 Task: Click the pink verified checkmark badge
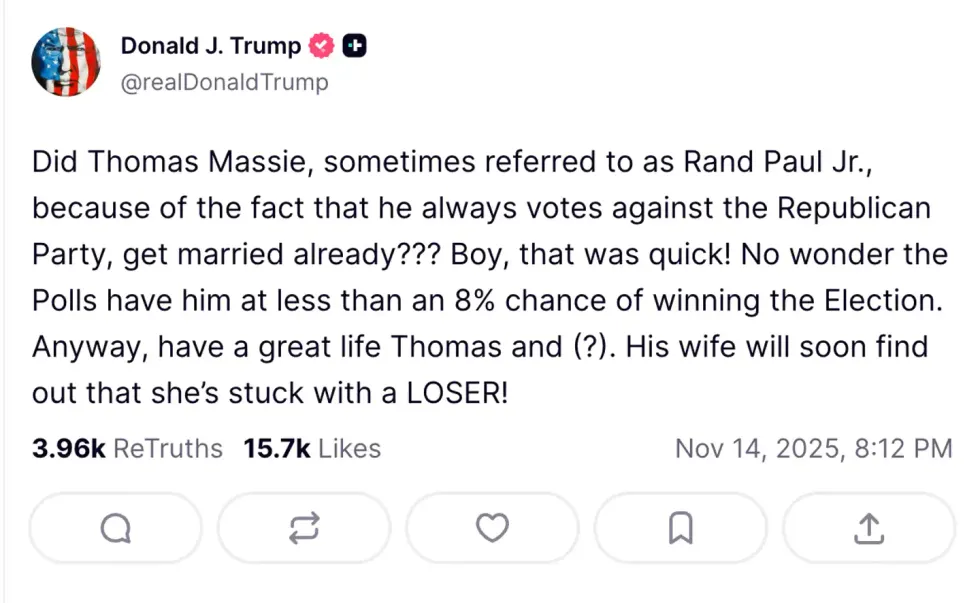click(320, 45)
